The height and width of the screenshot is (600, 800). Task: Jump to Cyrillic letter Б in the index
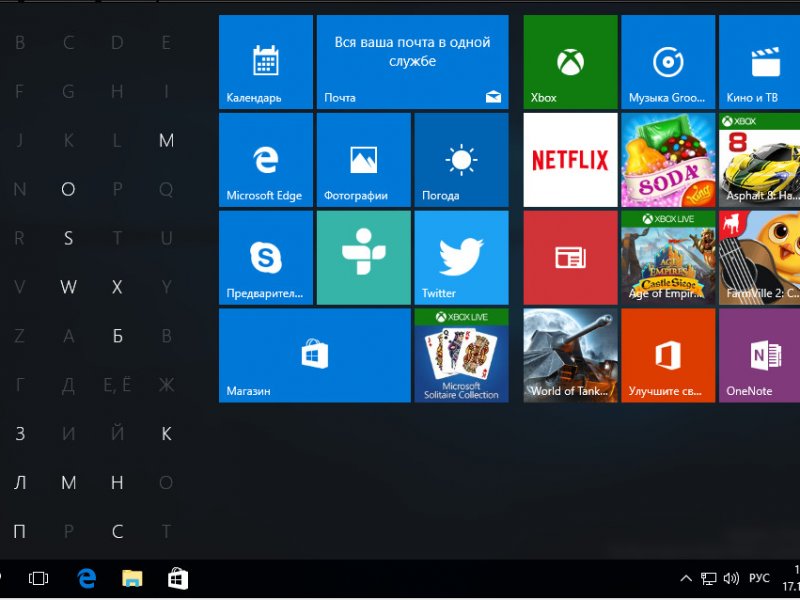pyautogui.click(x=117, y=336)
